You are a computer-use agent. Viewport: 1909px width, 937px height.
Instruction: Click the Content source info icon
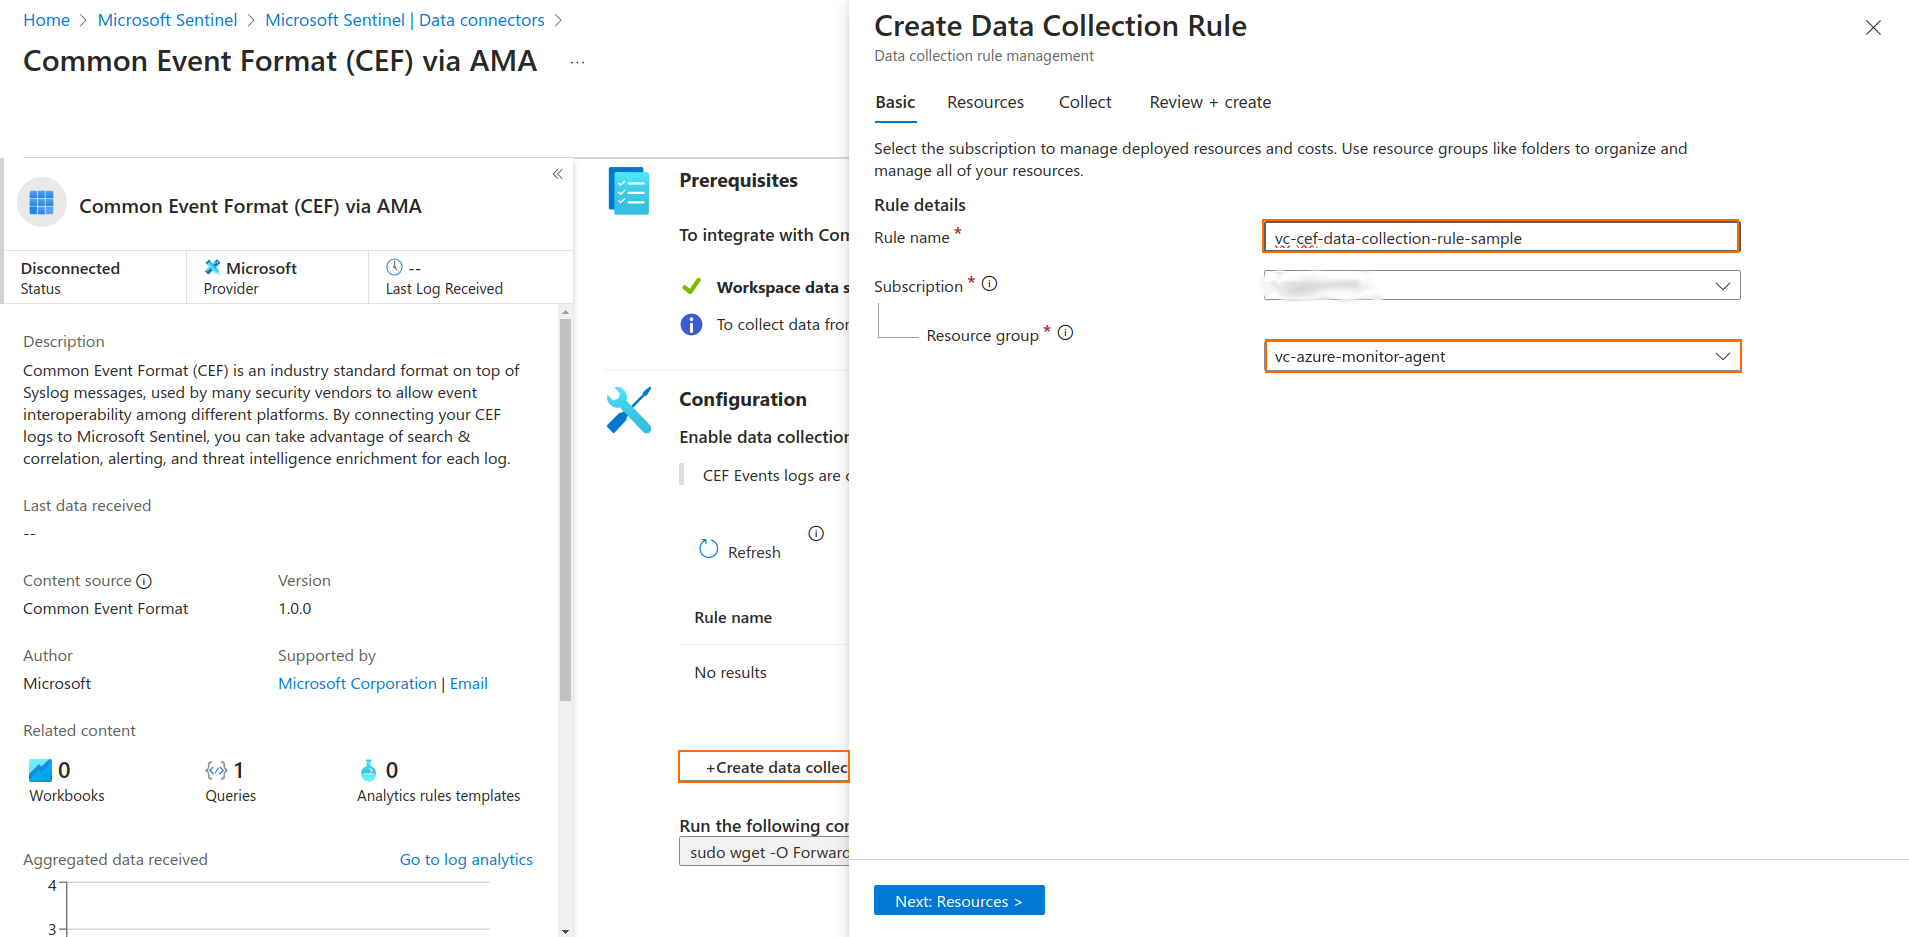click(144, 581)
